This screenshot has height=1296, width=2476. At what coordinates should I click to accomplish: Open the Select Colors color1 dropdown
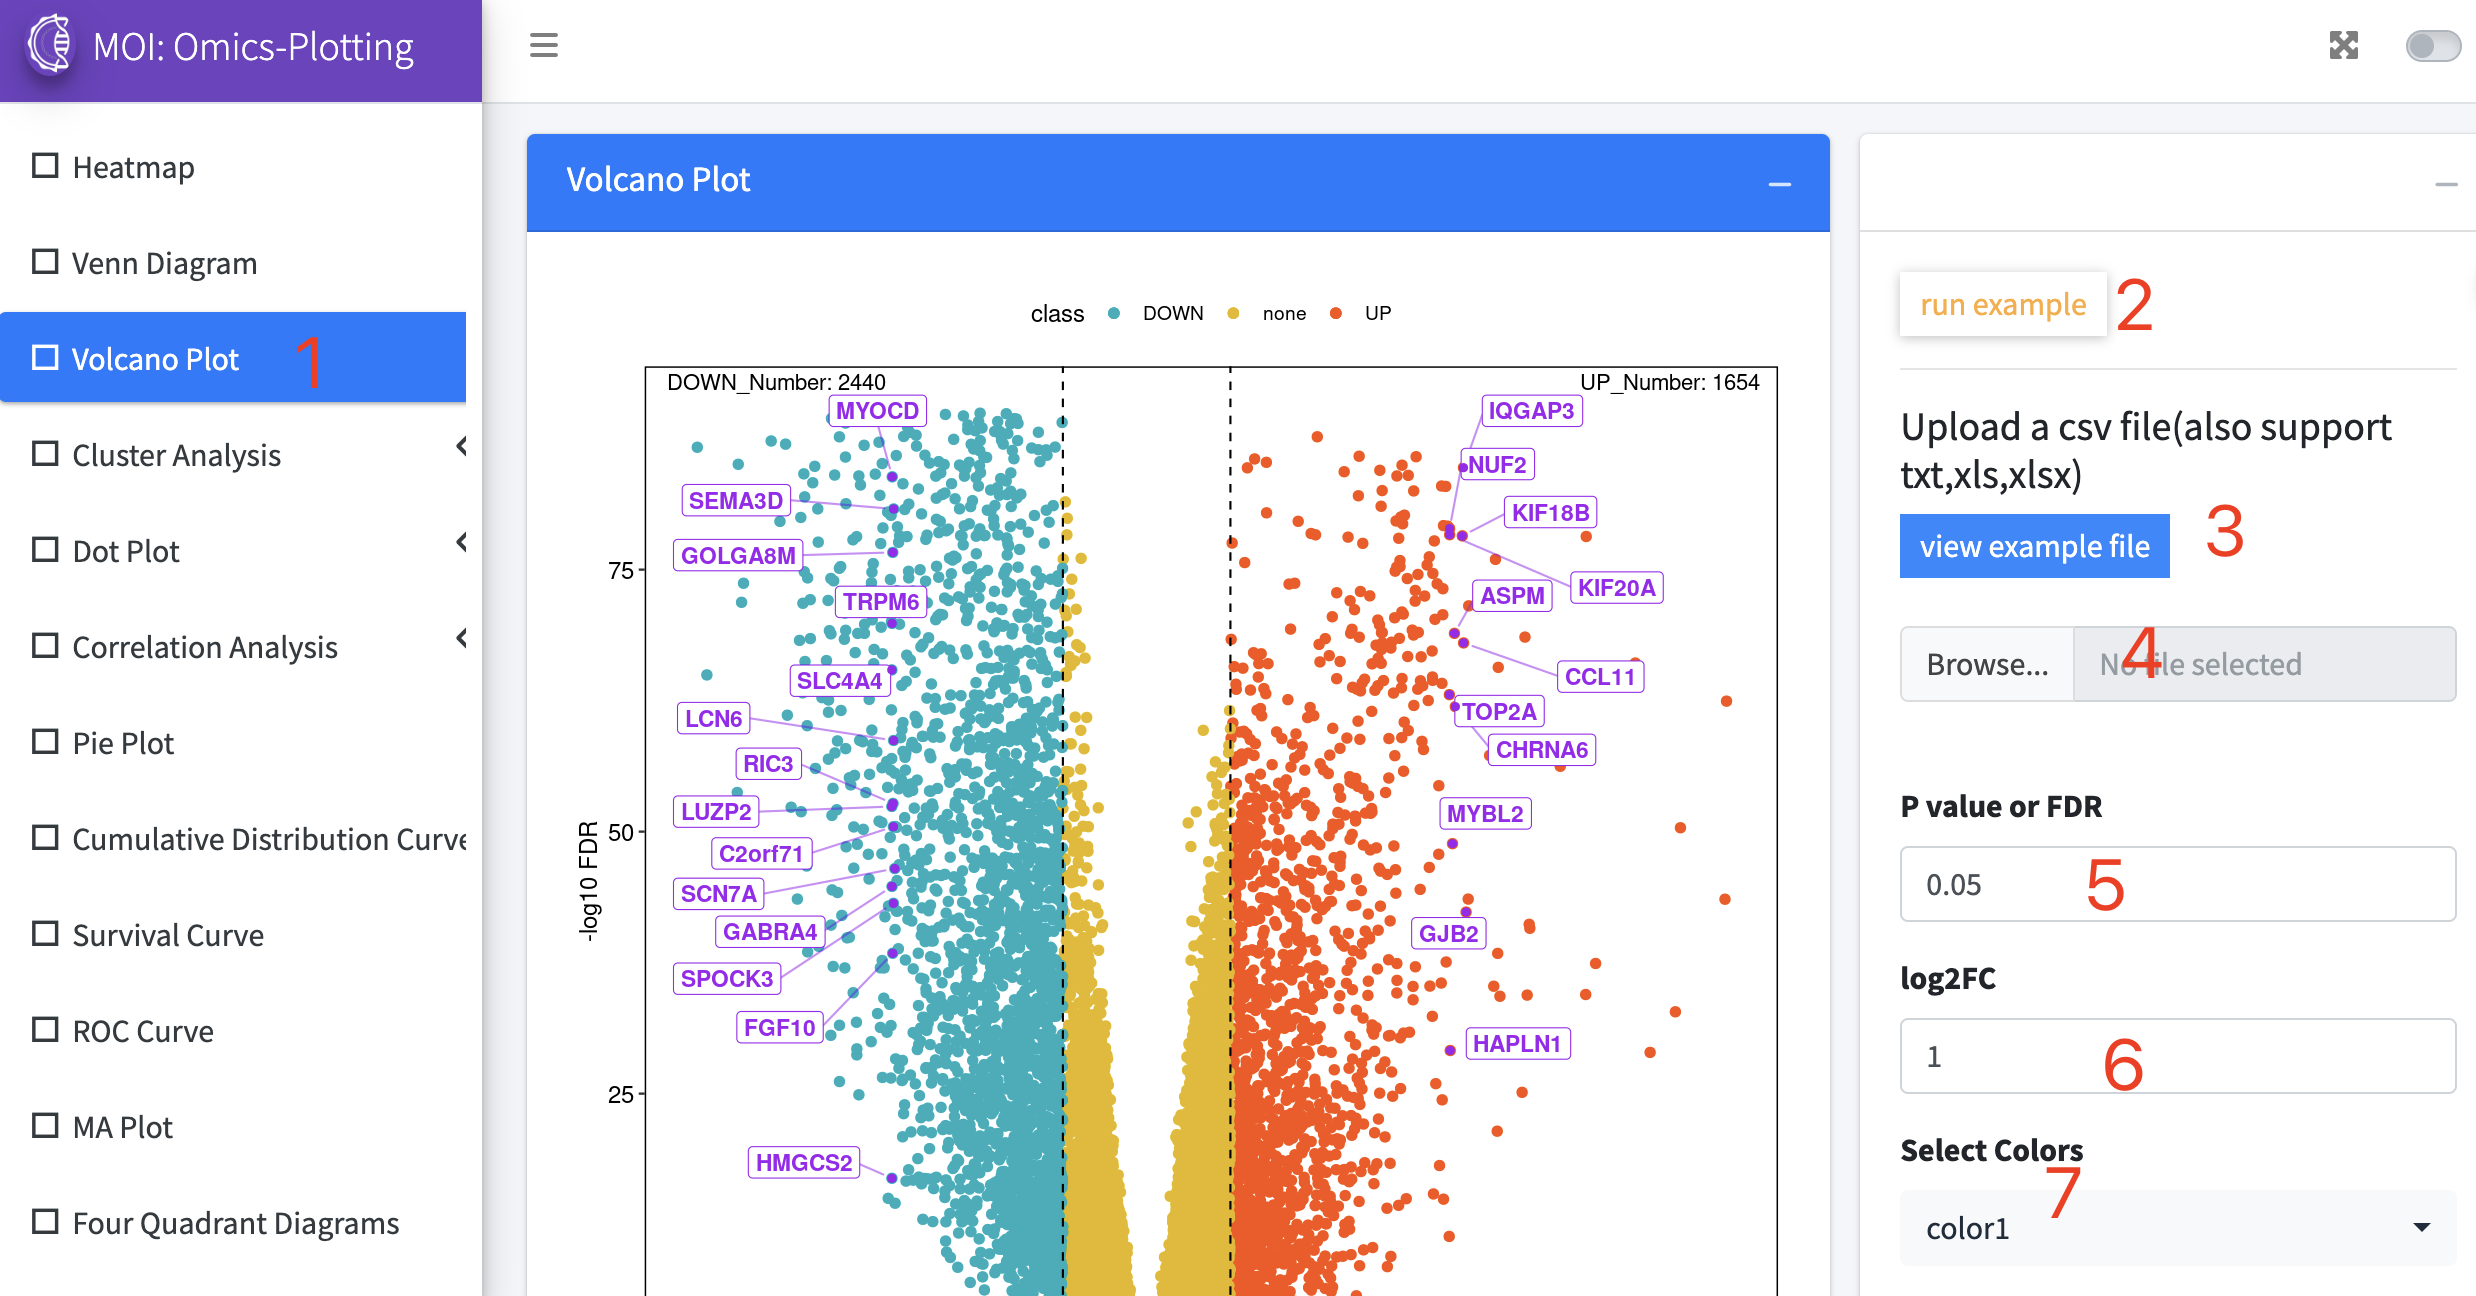pyautogui.click(x=2178, y=1228)
